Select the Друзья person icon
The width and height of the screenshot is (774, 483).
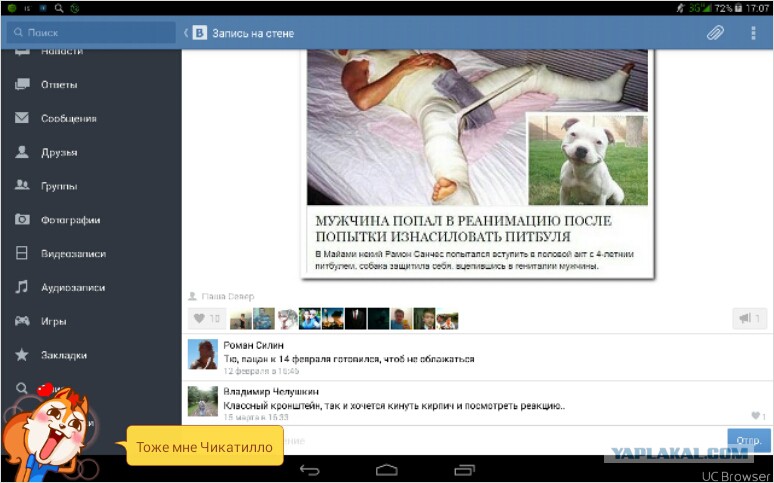pos(22,152)
